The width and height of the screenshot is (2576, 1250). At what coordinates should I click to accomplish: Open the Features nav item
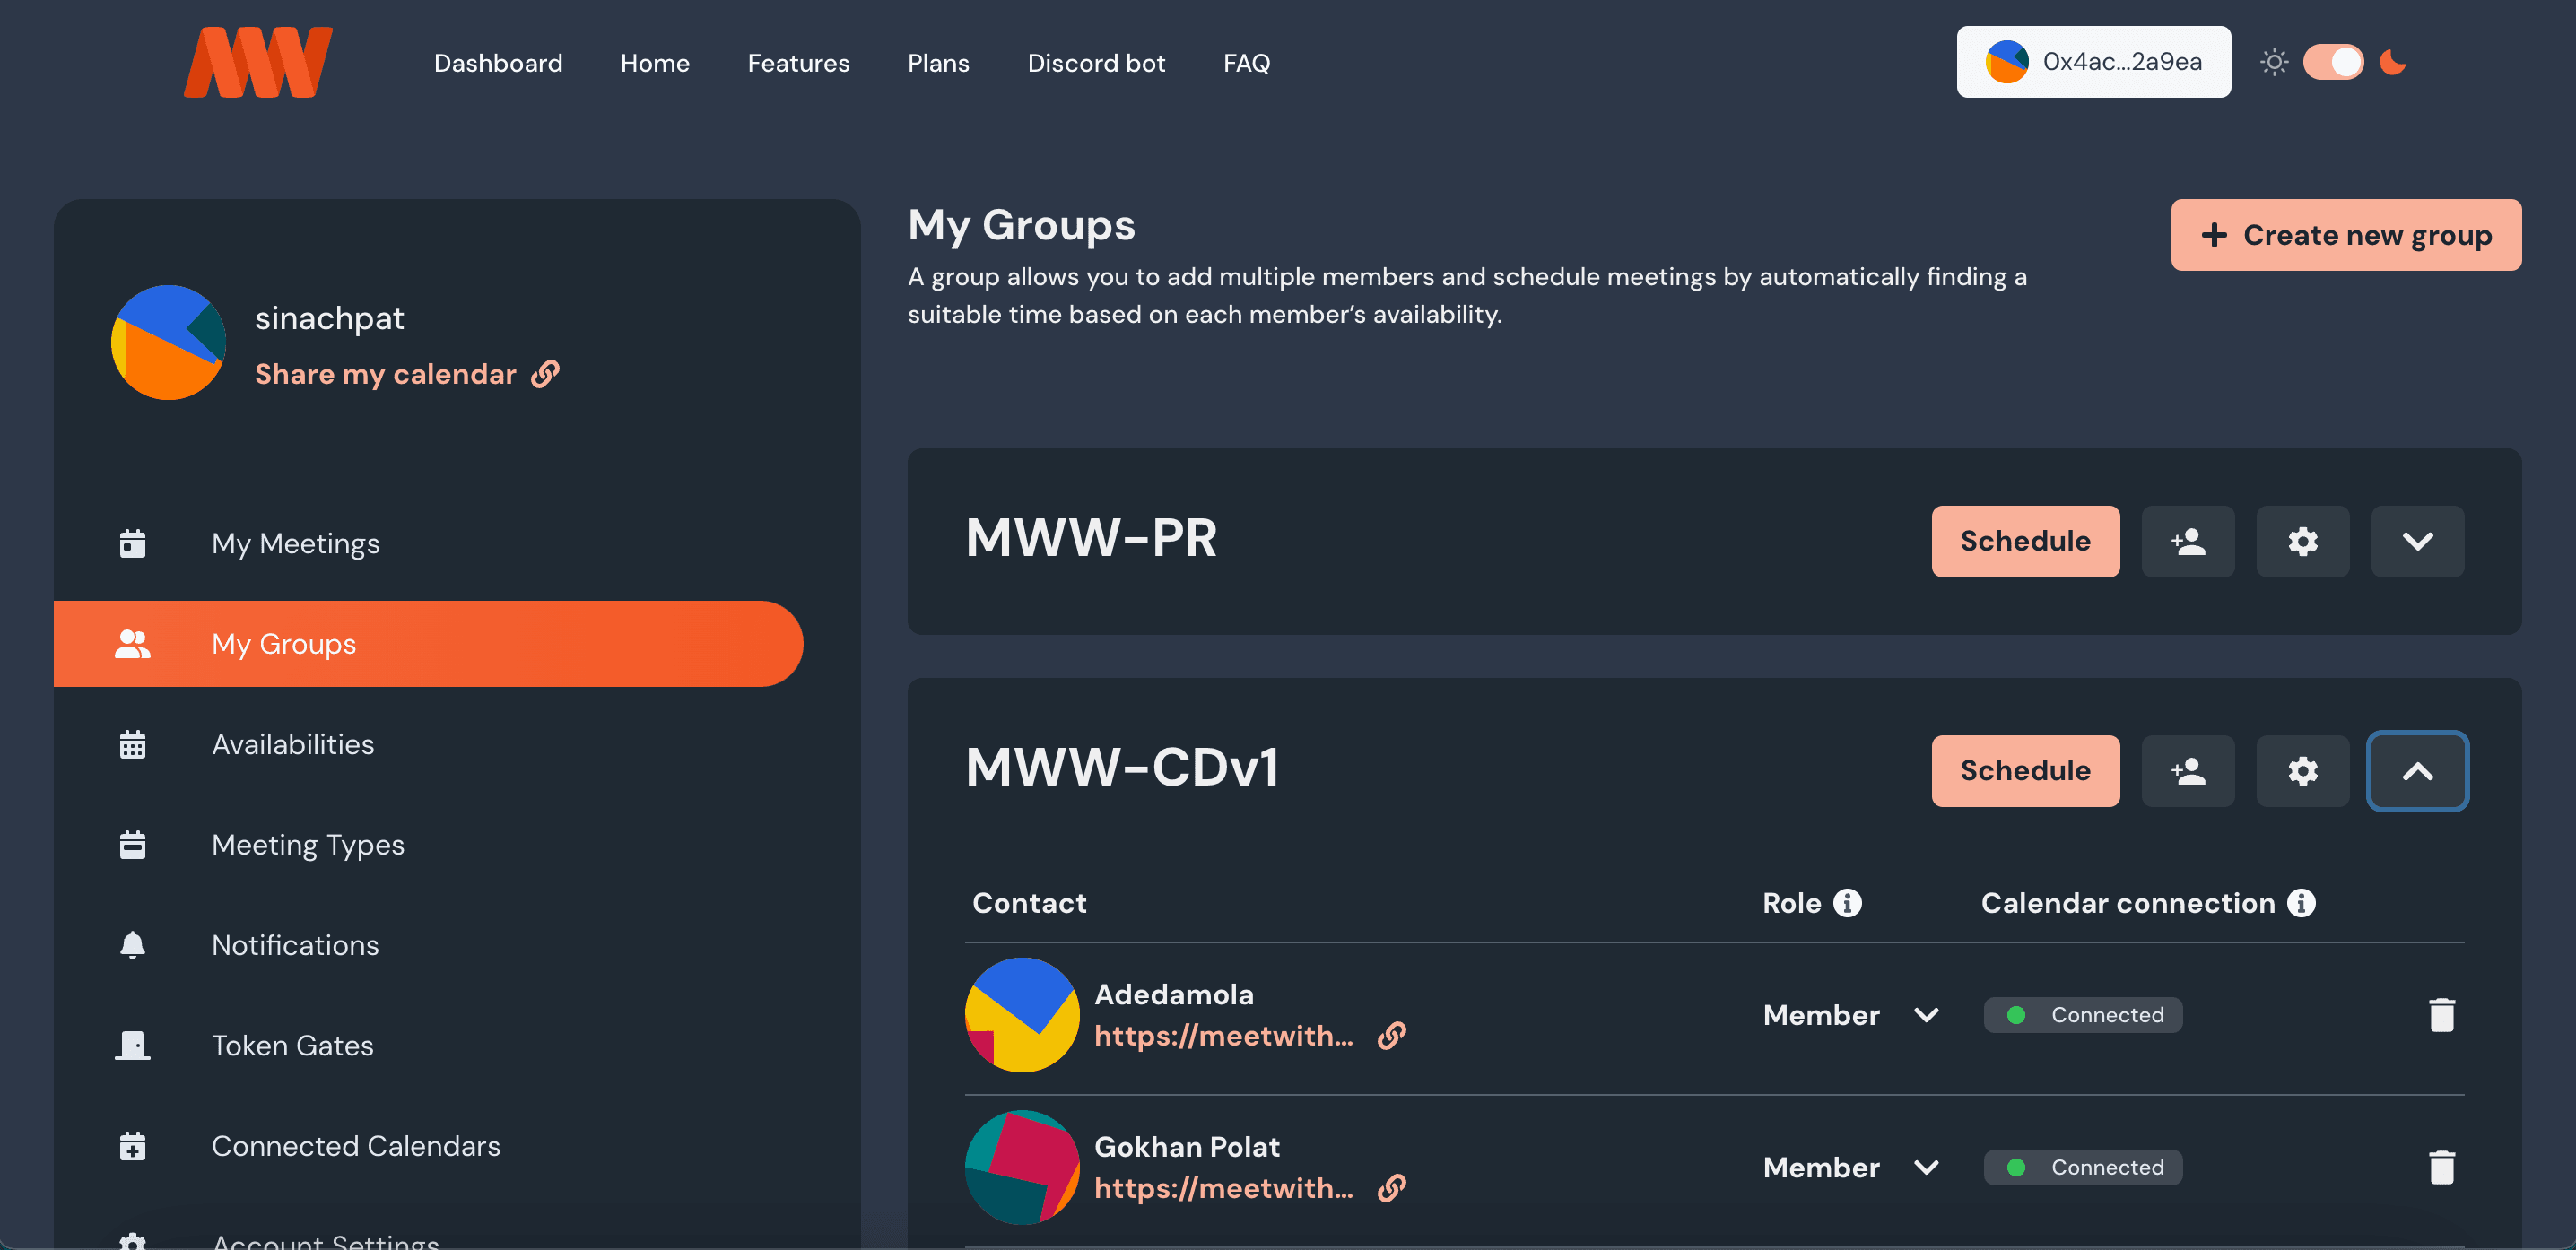(798, 63)
